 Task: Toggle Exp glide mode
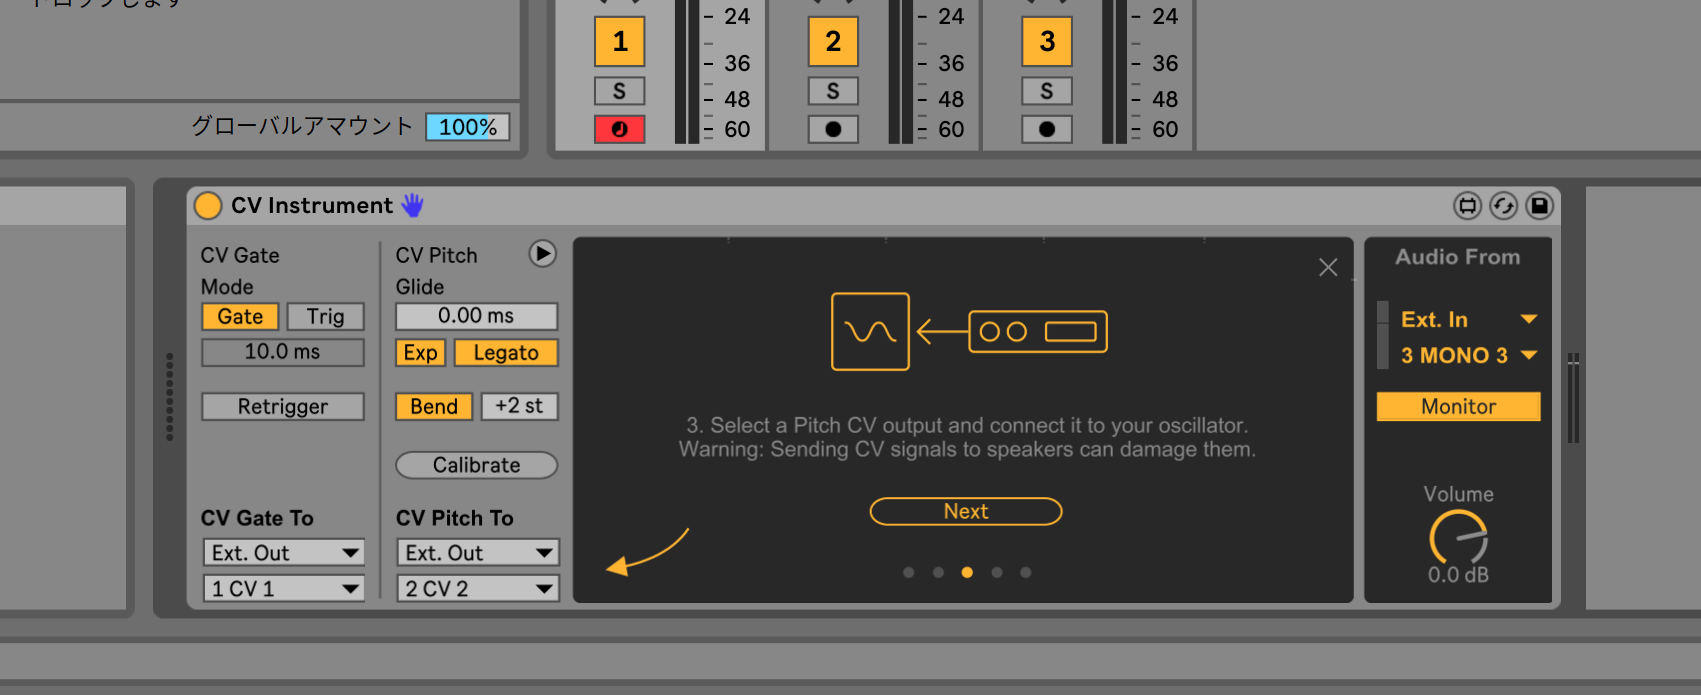(x=420, y=353)
